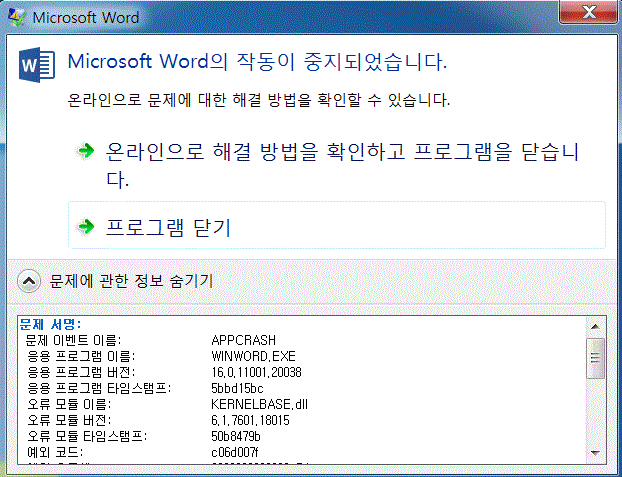Viewport: 622px width, 477px height.
Task: Click the 응용 프로그램 이름: label
Action: 81,356
